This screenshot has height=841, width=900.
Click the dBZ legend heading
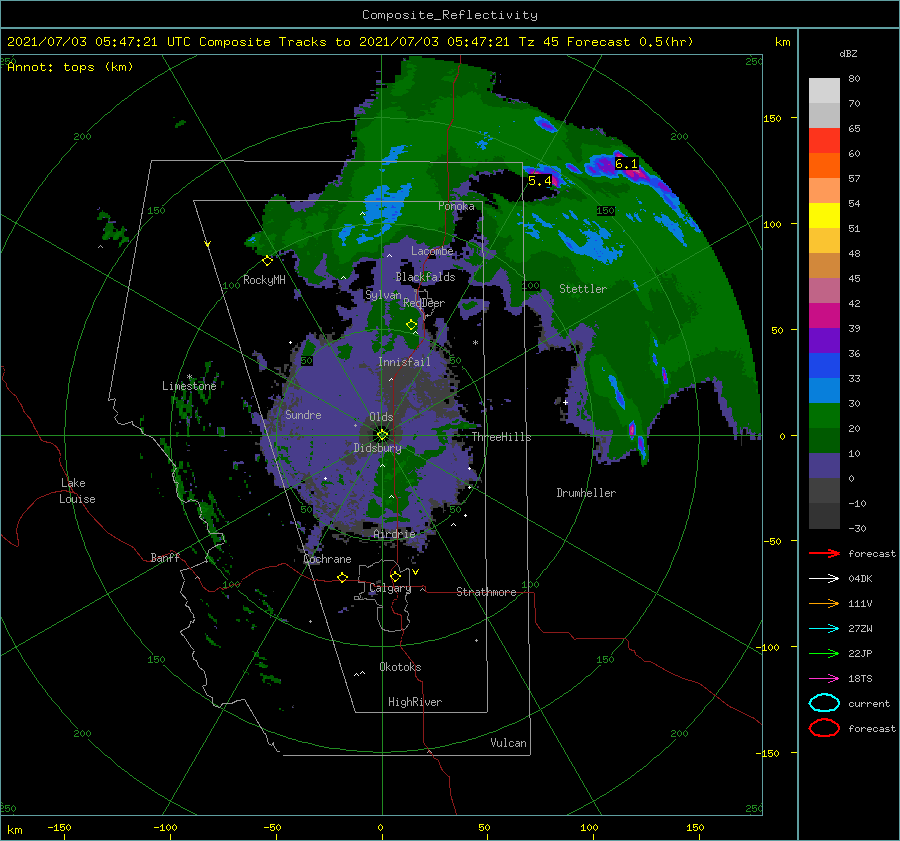coord(848,53)
